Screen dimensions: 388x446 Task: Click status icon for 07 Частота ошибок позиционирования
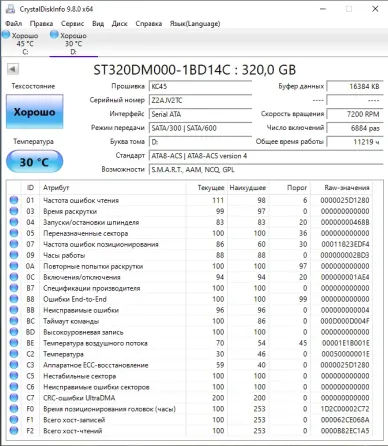(x=14, y=244)
